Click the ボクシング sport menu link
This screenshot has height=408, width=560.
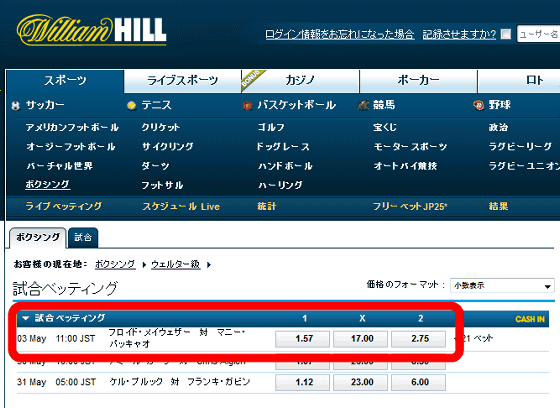click(x=47, y=184)
